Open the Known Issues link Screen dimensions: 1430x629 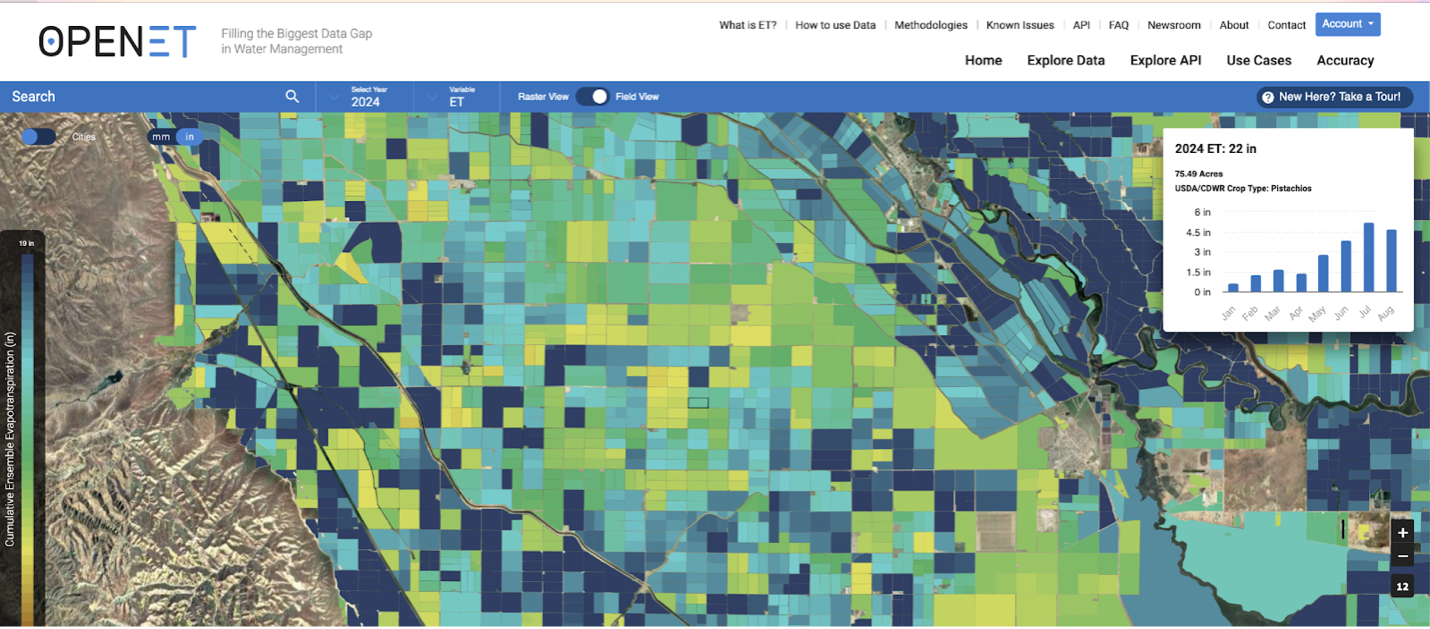coord(1019,25)
